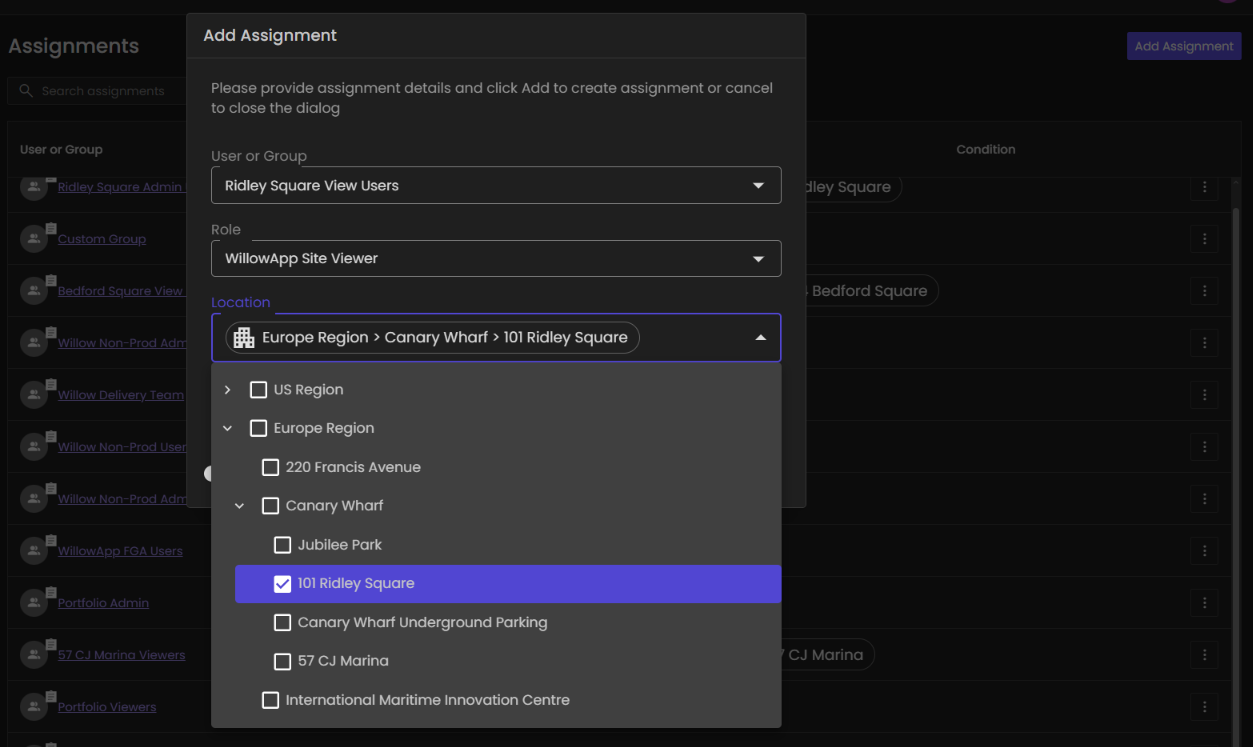Click the search magnifier icon in assignments
This screenshot has height=747, width=1253.
(x=26, y=91)
